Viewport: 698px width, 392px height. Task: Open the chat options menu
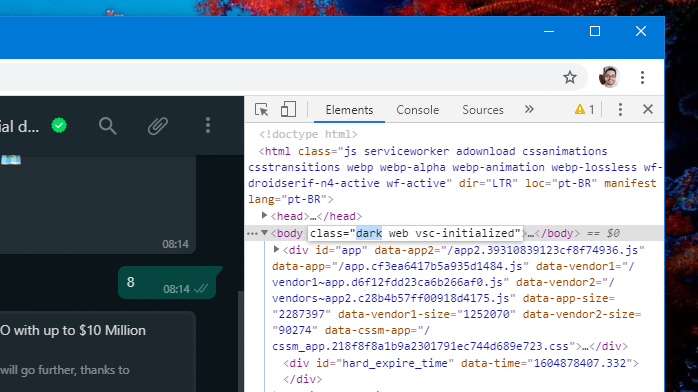(x=207, y=125)
